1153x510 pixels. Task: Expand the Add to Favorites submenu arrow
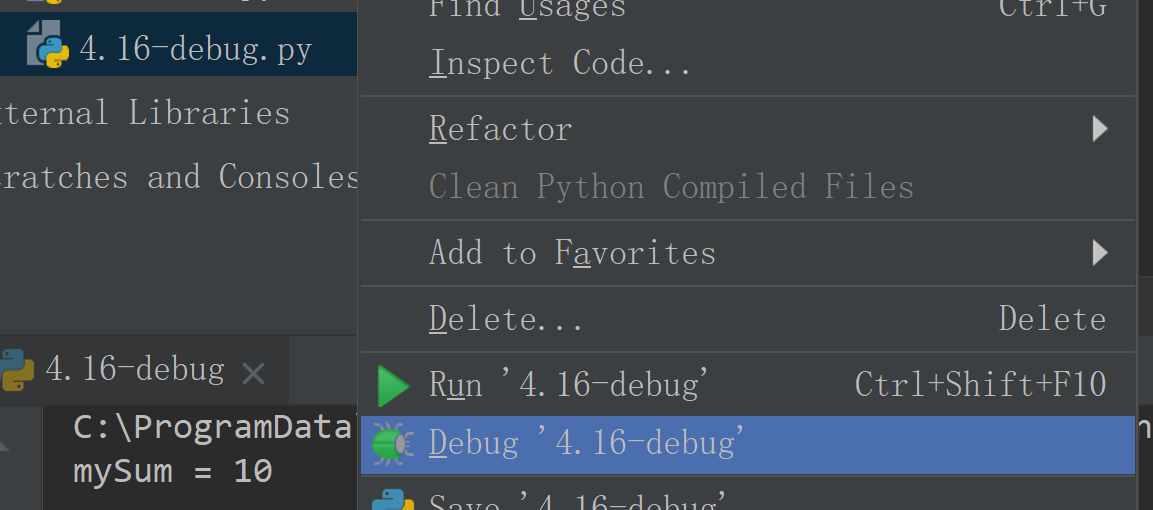(x=1100, y=252)
